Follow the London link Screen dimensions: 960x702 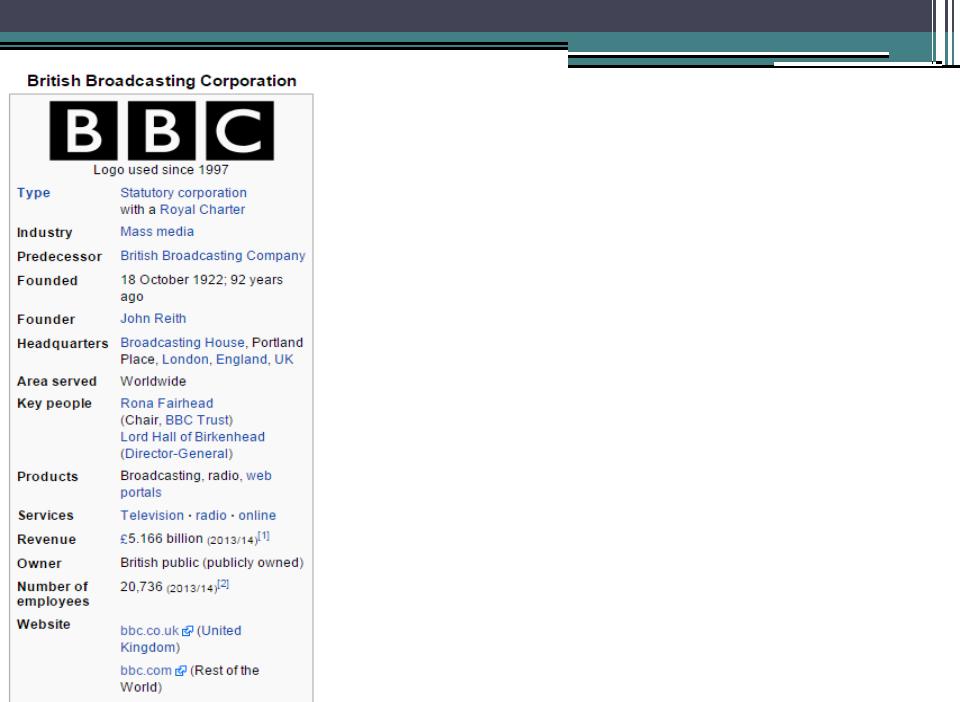point(185,359)
